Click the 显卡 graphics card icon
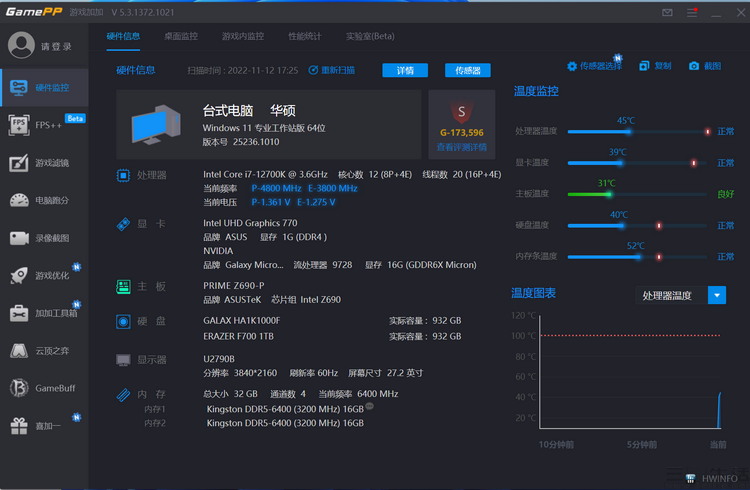This screenshot has width=750, height=490. [x=123, y=224]
